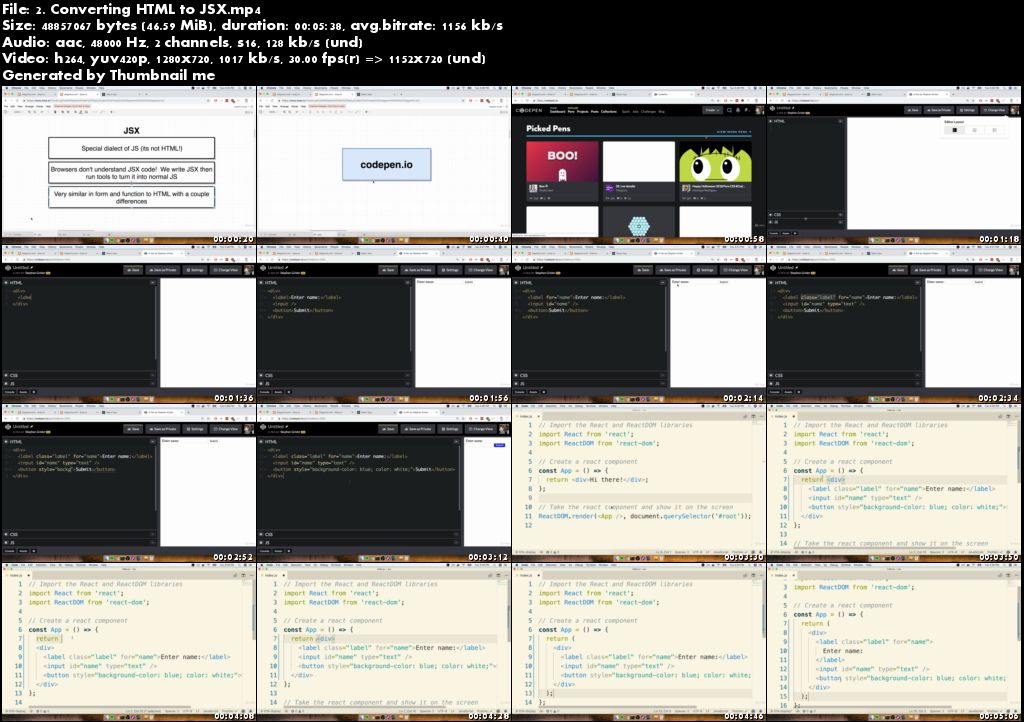The height and width of the screenshot is (722, 1024).
Task: Select the middle Editor Layout option at 00:01:18
Action: tap(974, 130)
